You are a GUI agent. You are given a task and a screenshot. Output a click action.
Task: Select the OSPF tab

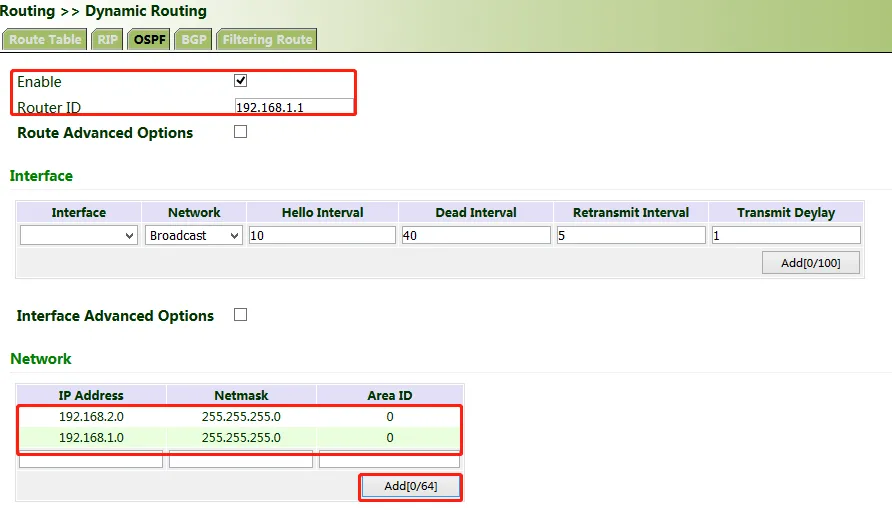pyautogui.click(x=149, y=40)
